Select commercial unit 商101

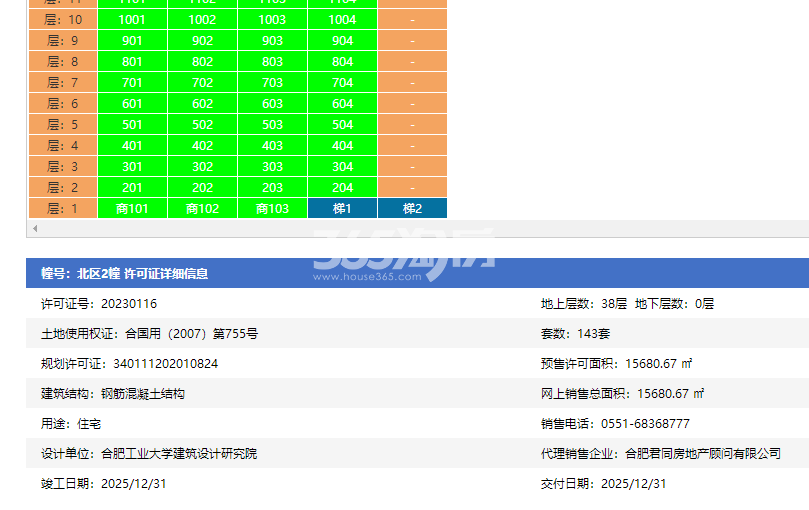pos(132,209)
